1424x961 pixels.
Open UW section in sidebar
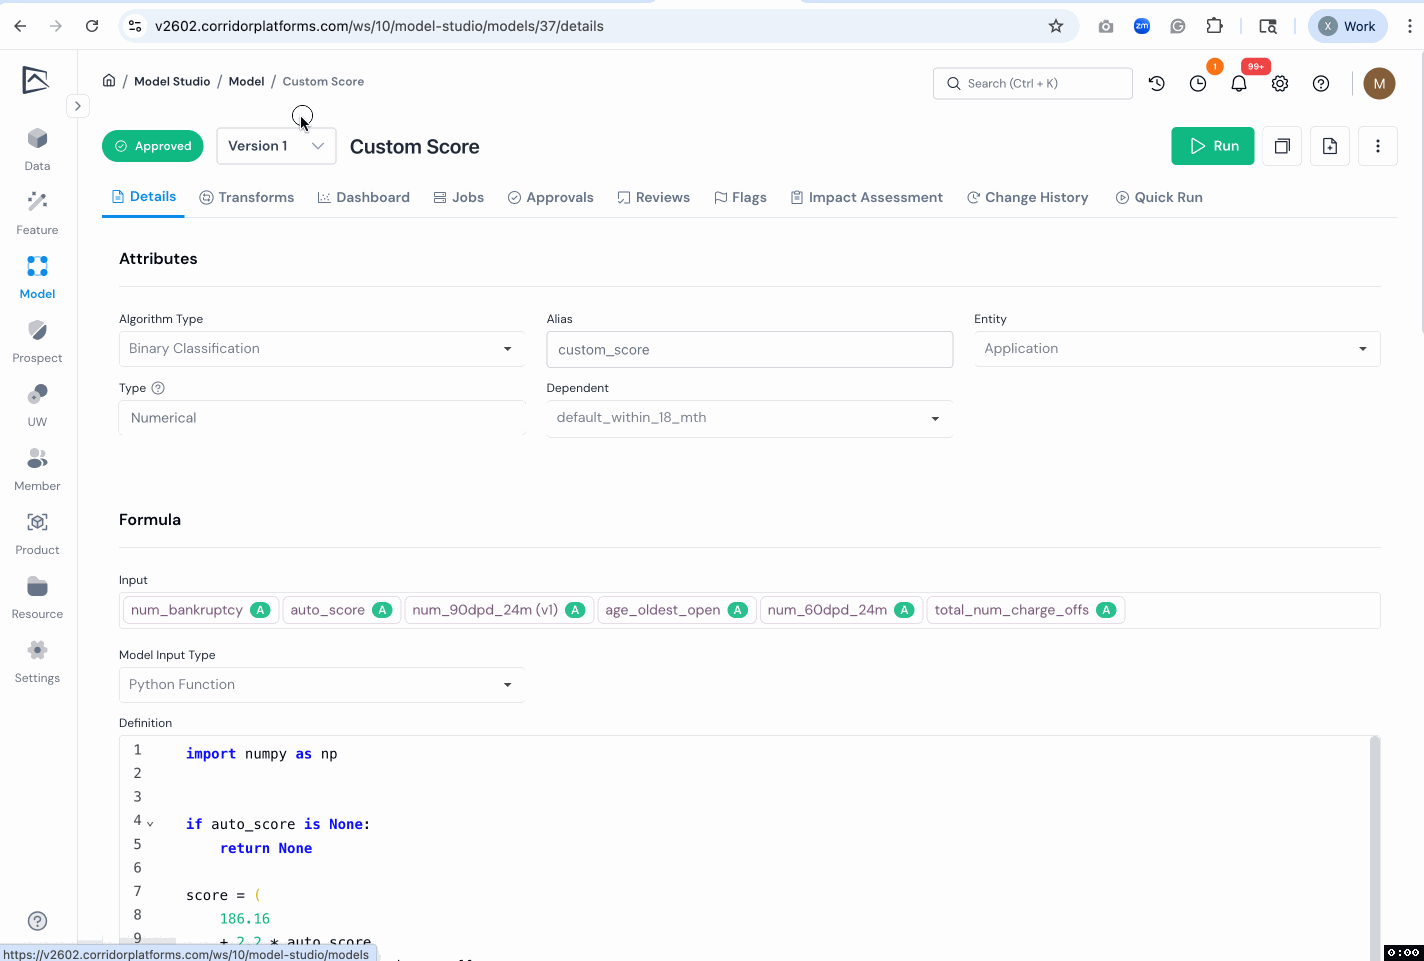click(x=37, y=405)
